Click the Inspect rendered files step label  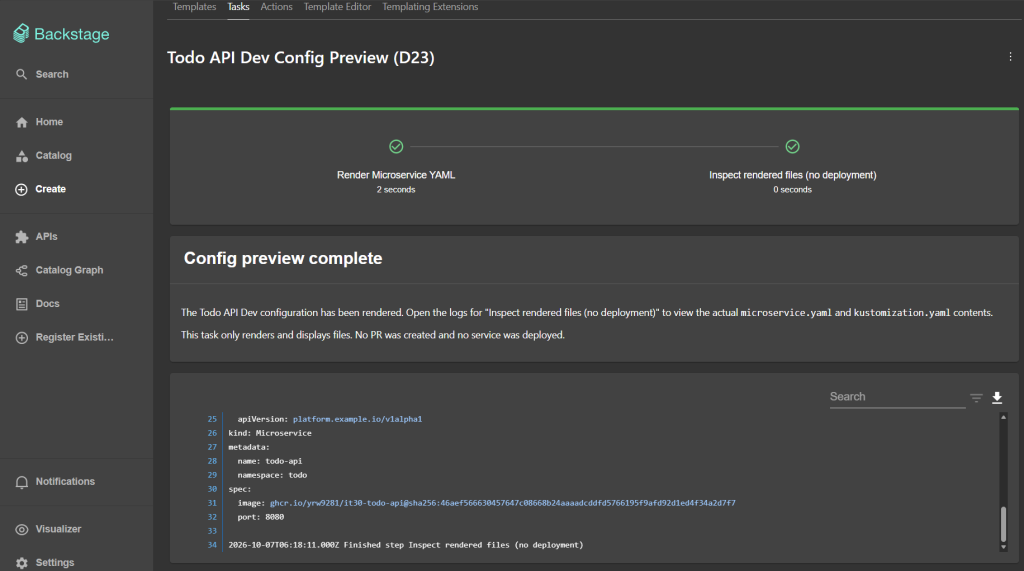(x=793, y=175)
